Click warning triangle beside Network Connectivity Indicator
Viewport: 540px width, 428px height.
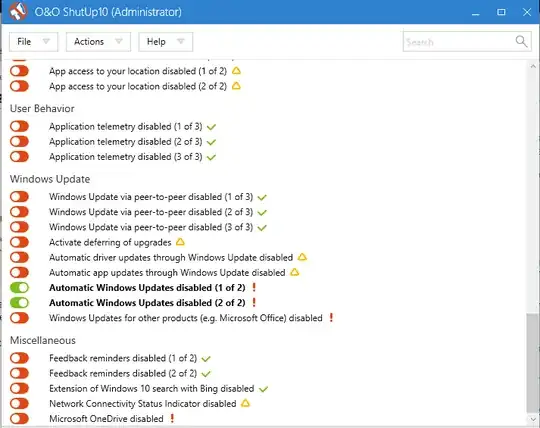click(245, 403)
